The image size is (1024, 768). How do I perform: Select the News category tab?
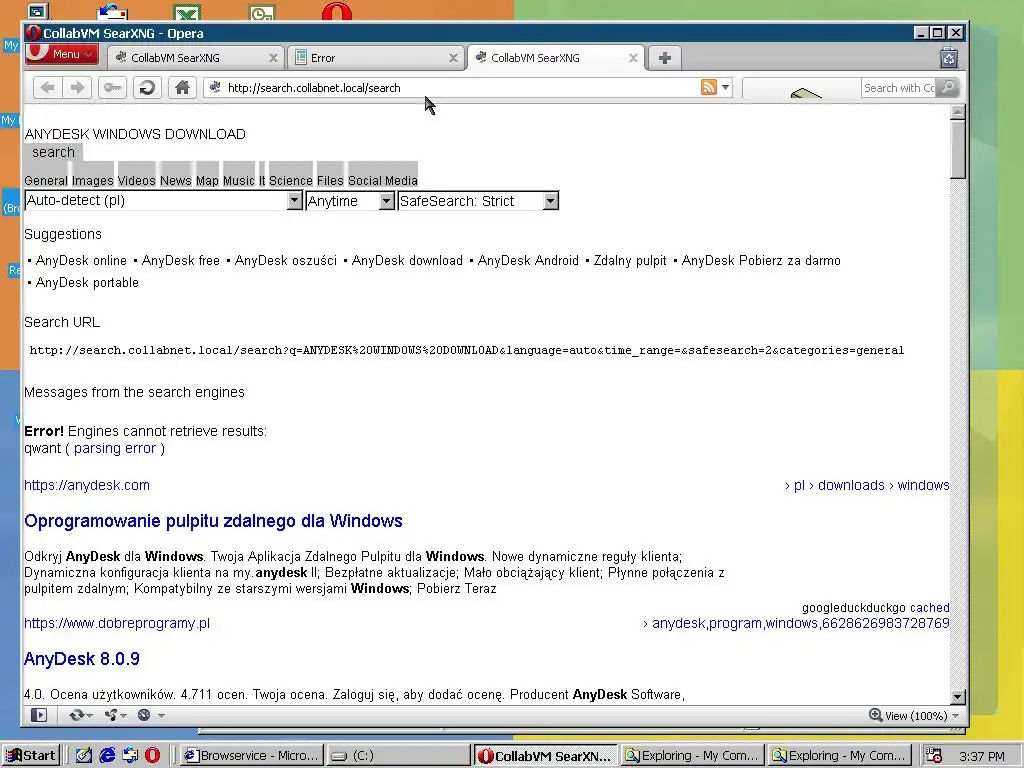(176, 180)
